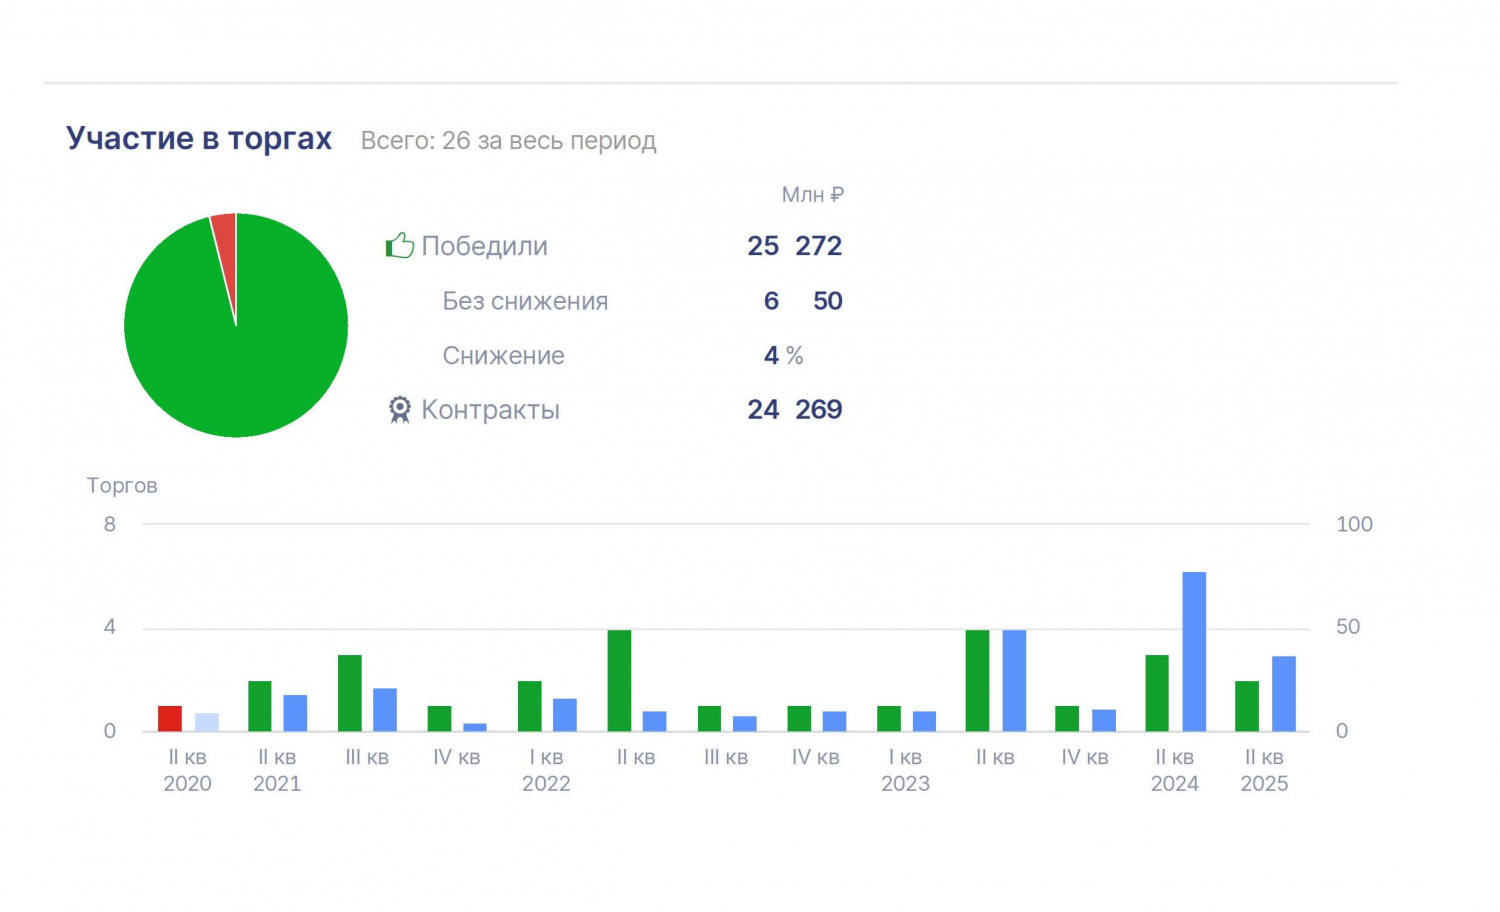Select the blue bar for I кв 2023
The height and width of the screenshot is (912, 1500).
(924, 721)
